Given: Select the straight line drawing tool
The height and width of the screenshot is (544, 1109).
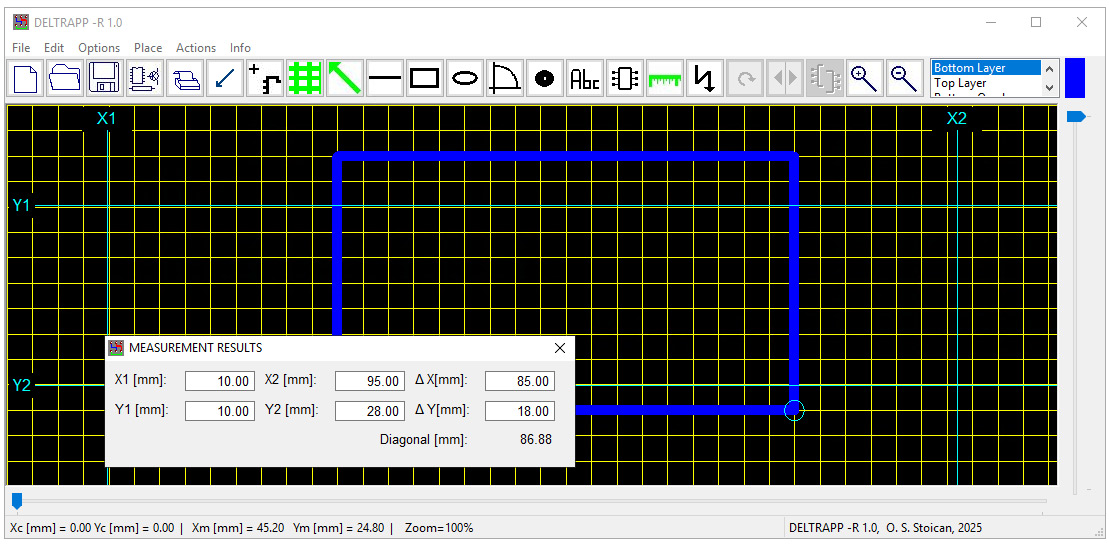Looking at the screenshot, I should [x=385, y=78].
